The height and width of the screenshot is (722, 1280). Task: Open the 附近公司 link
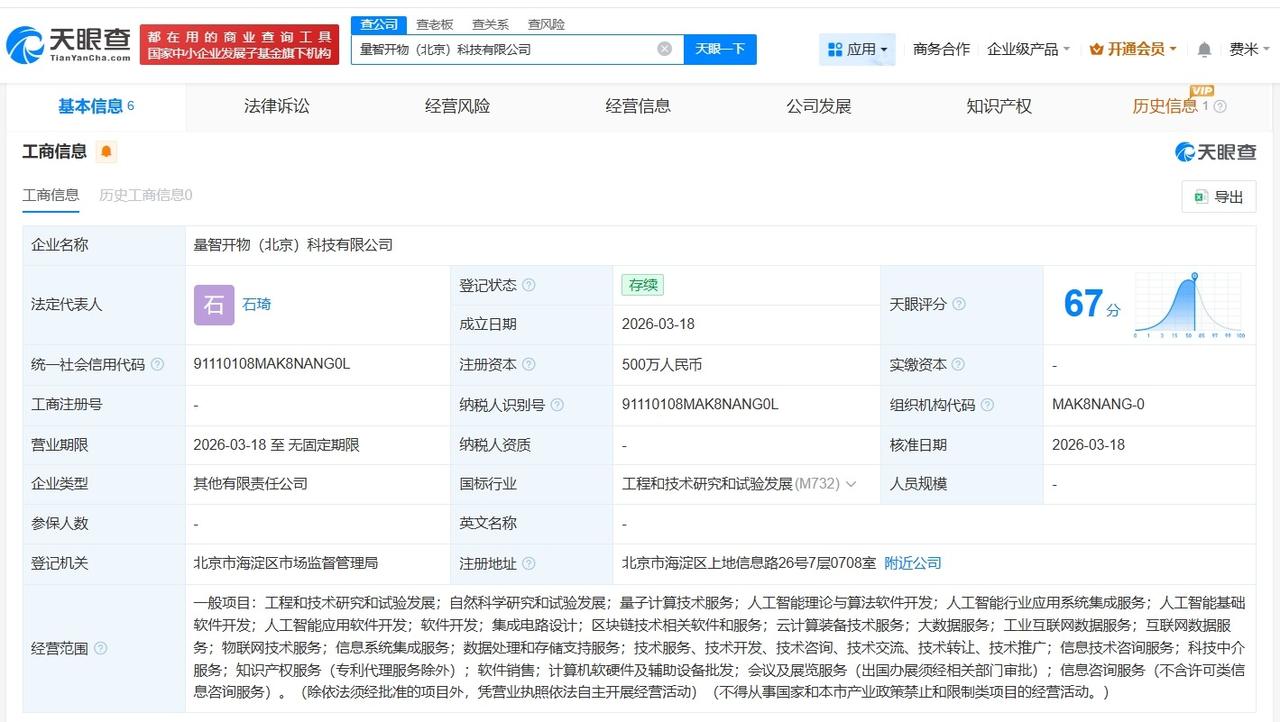pyautogui.click(x=913, y=563)
